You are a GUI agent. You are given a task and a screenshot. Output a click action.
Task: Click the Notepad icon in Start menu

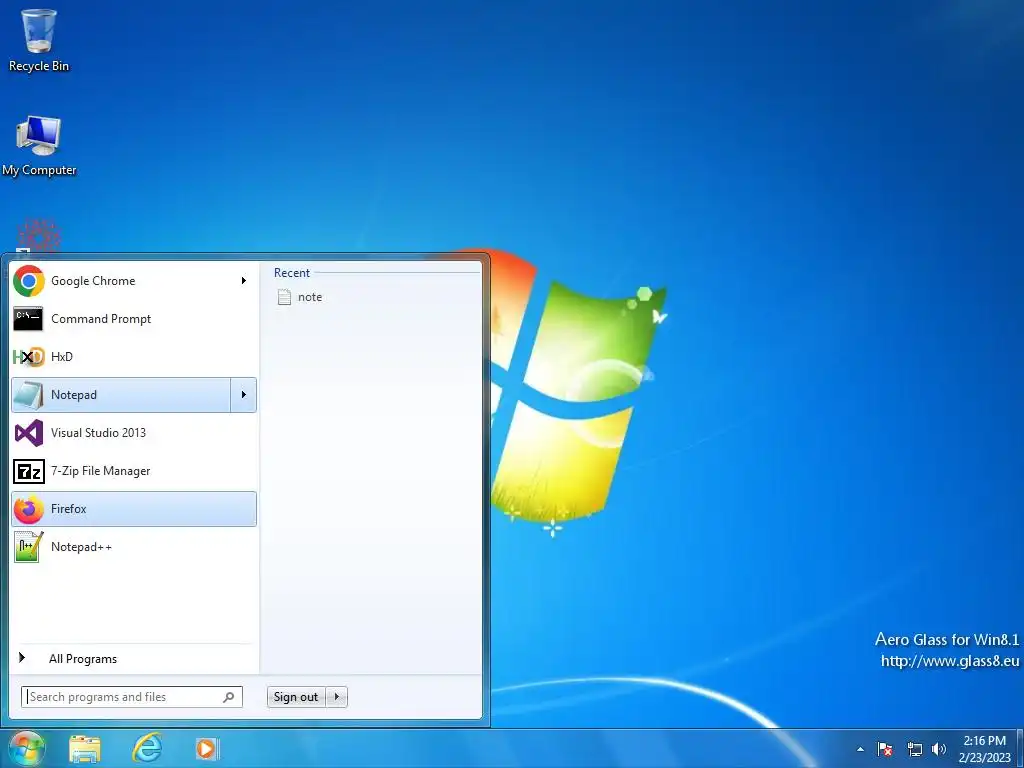28,394
